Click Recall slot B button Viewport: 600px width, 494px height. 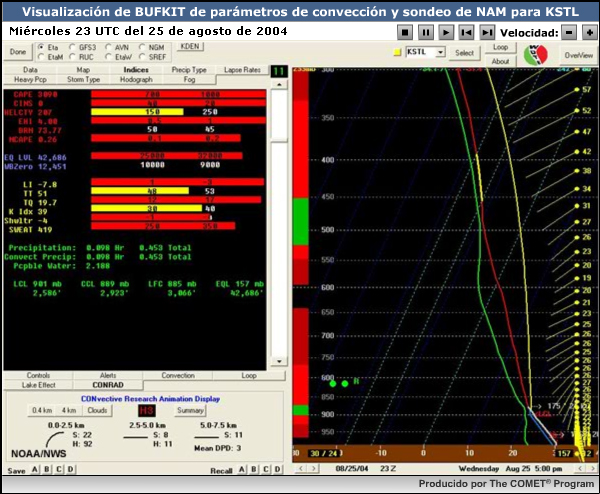pos(254,469)
